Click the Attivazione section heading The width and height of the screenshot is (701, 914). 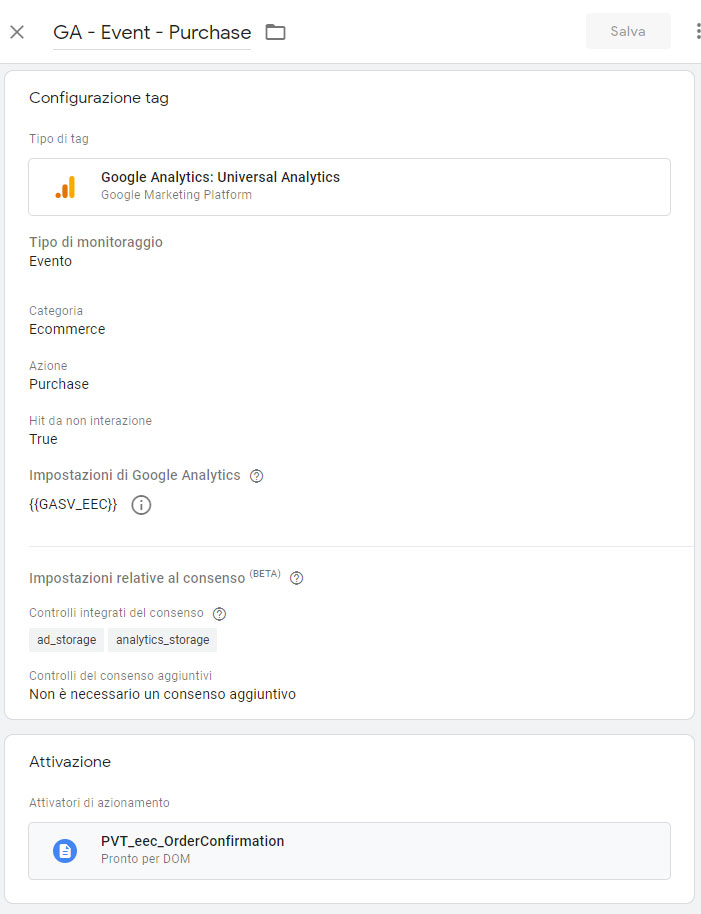pyautogui.click(x=70, y=762)
